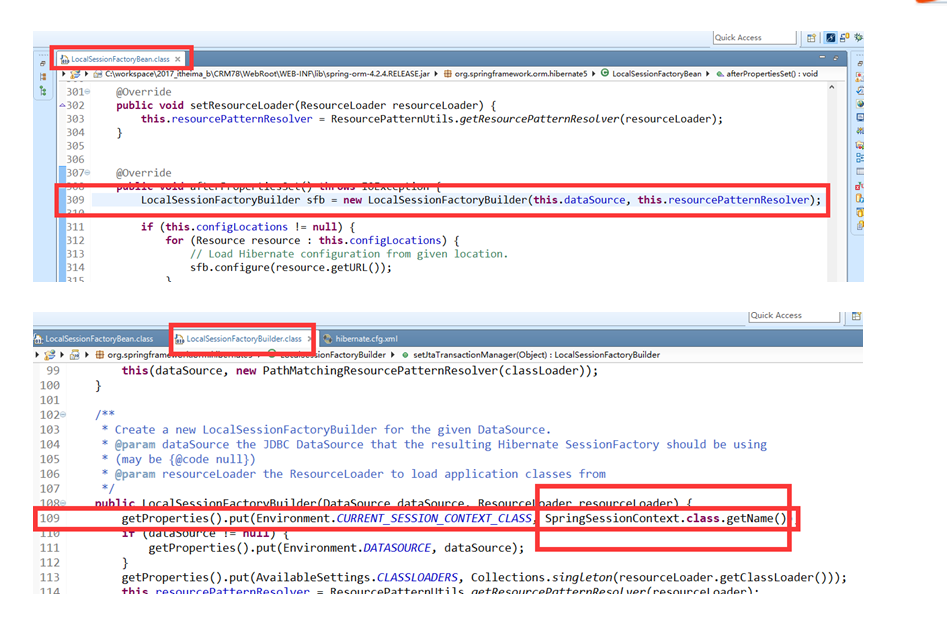Image resolution: width=947 pixels, height=619 pixels.
Task: Click line 104 @param dataSource comment
Action: click(434, 445)
